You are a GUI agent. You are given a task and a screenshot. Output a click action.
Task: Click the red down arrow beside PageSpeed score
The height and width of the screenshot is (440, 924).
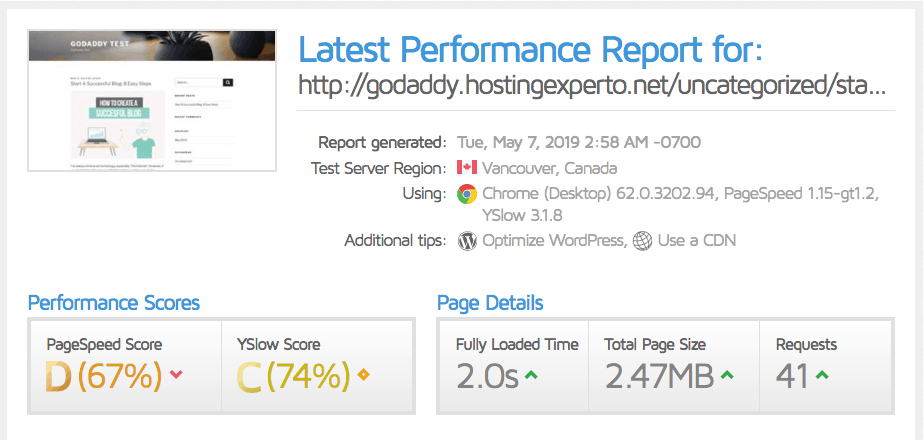pyautogui.click(x=176, y=374)
